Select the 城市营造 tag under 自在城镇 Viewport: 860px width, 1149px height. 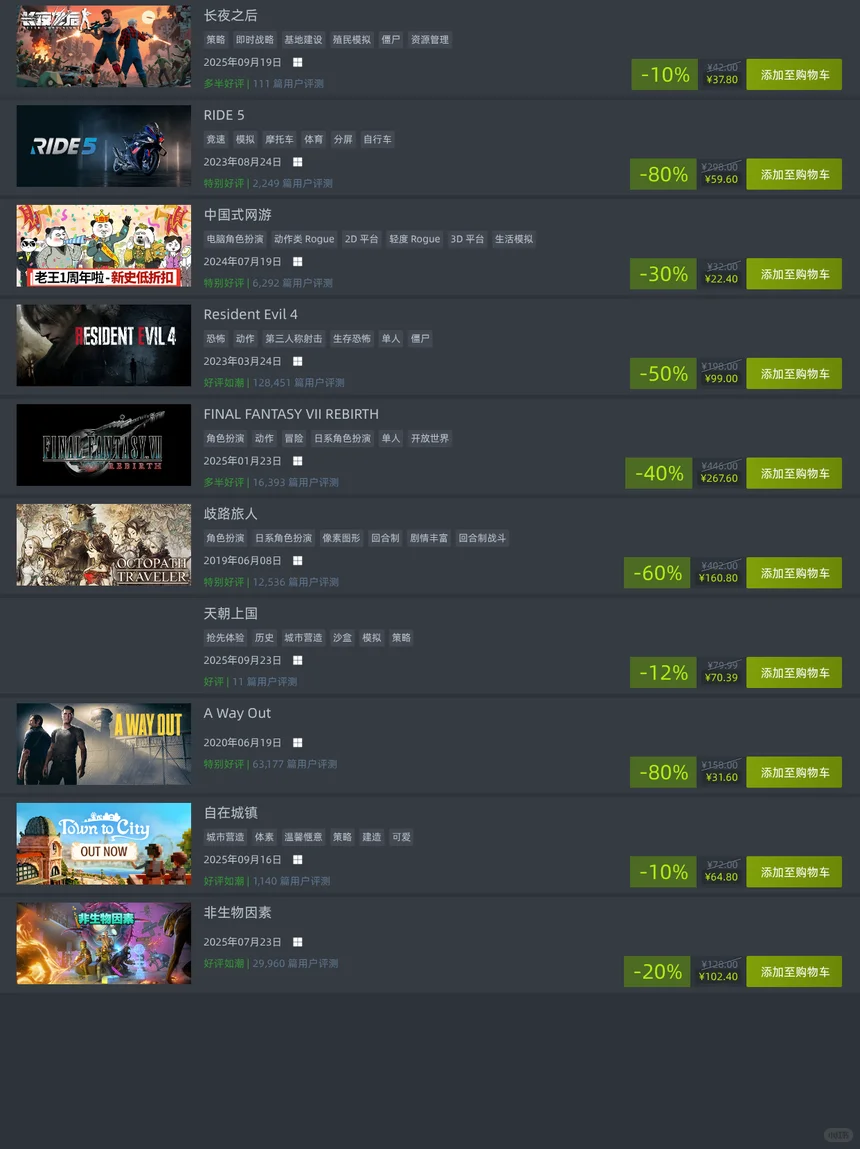pyautogui.click(x=225, y=837)
